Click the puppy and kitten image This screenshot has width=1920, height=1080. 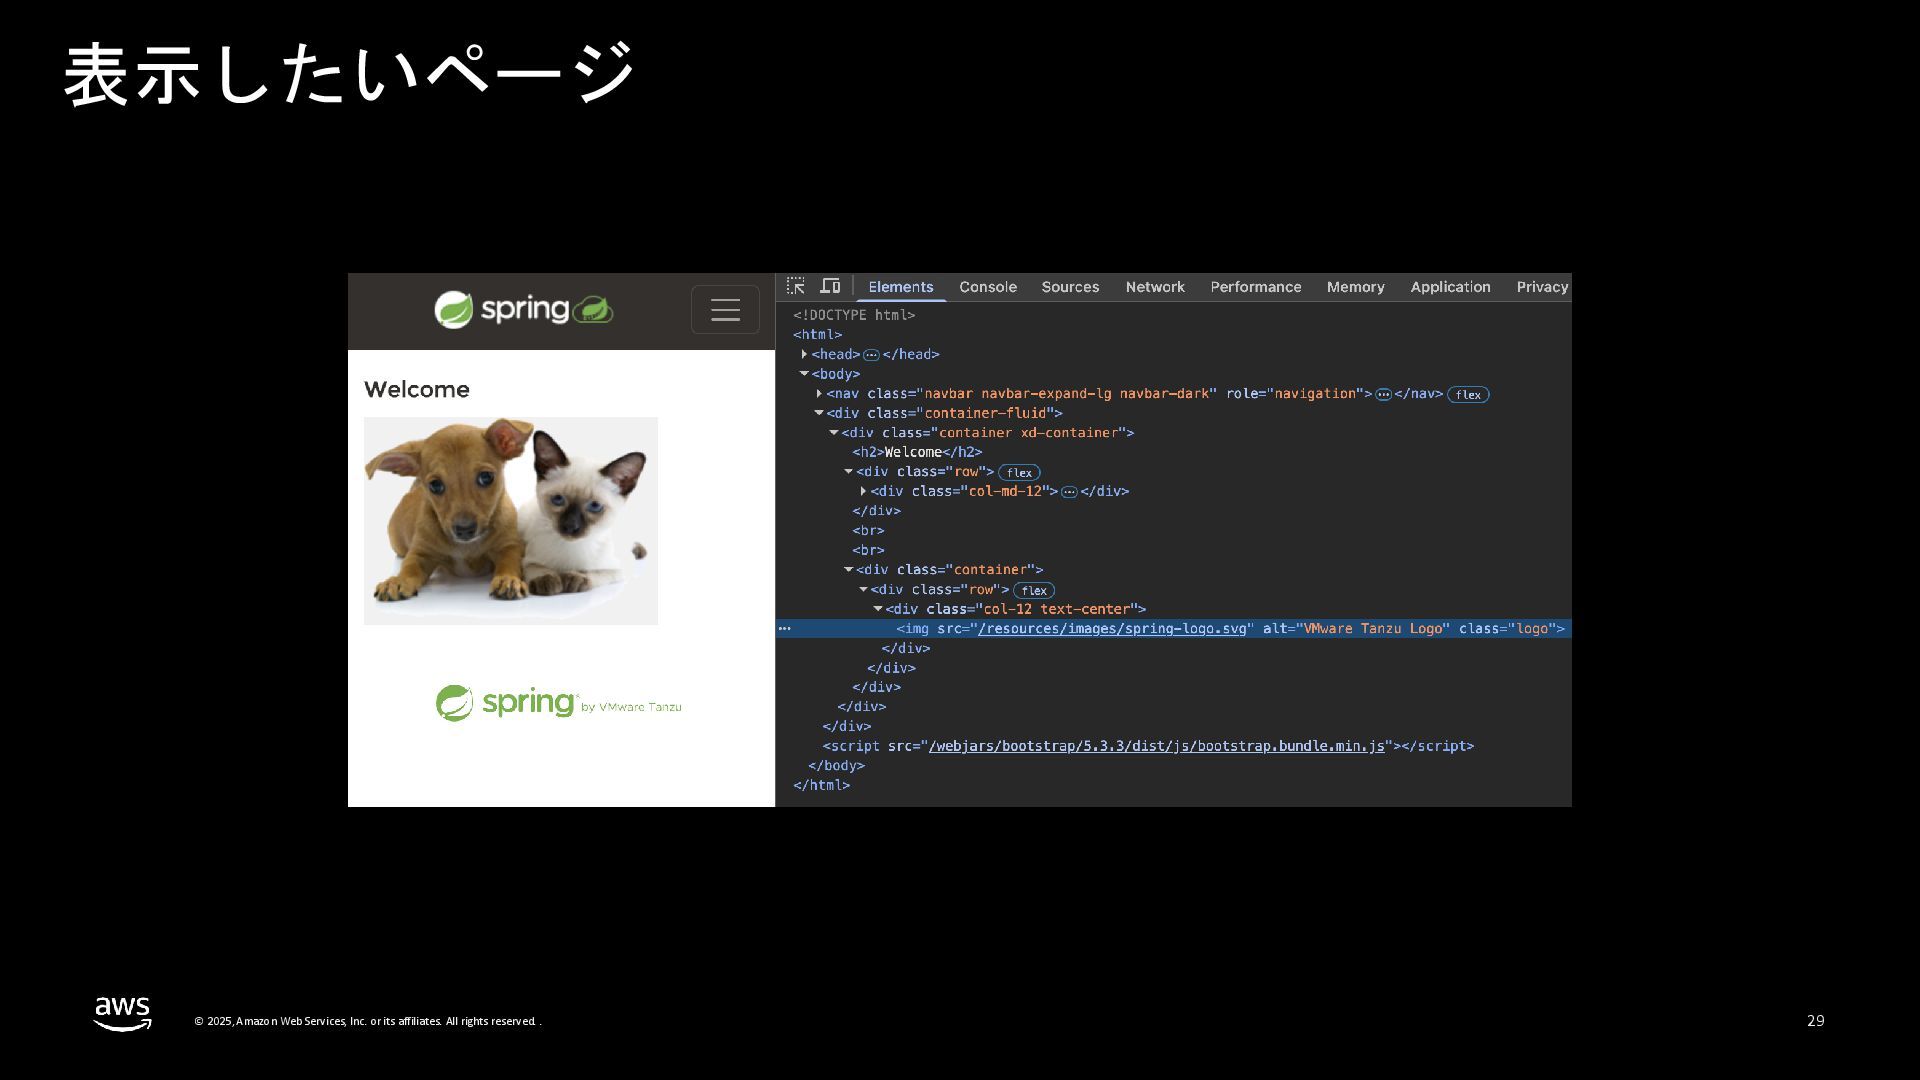pos(510,521)
